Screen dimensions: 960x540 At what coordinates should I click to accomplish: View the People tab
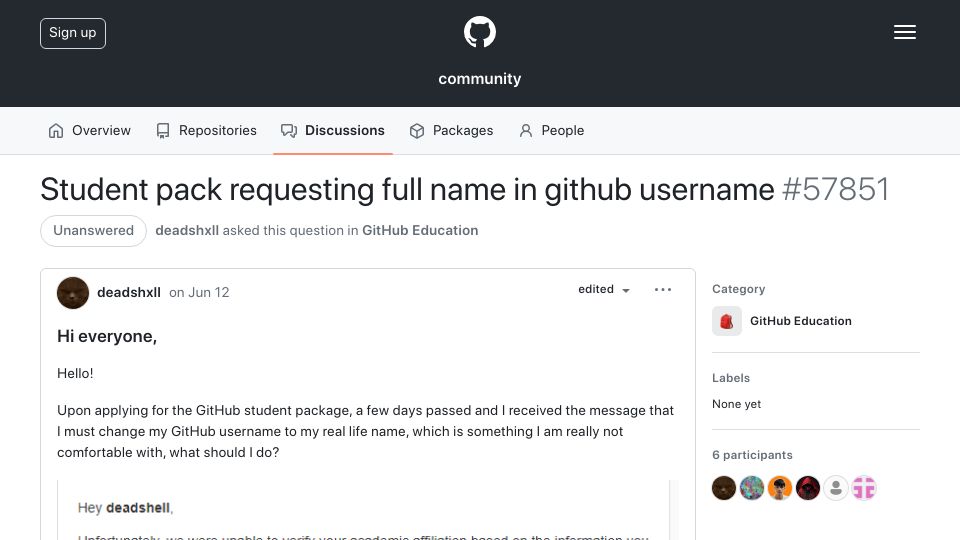click(552, 130)
